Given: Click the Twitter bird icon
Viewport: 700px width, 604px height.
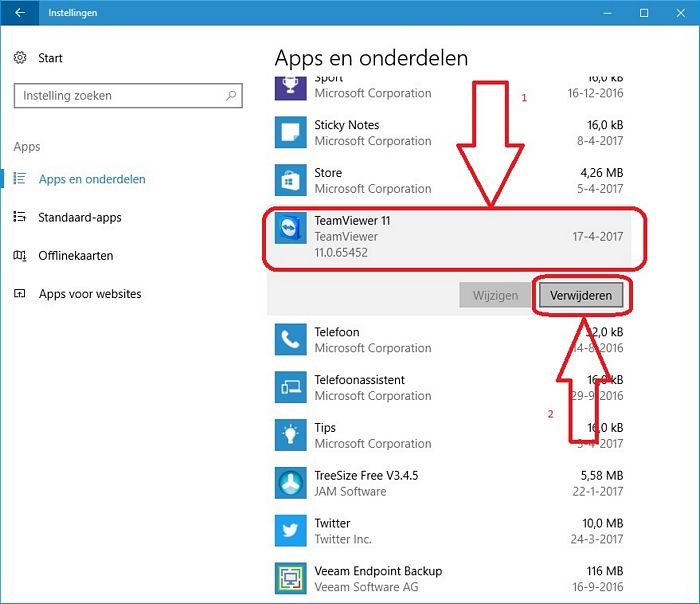Looking at the screenshot, I should (x=291, y=531).
